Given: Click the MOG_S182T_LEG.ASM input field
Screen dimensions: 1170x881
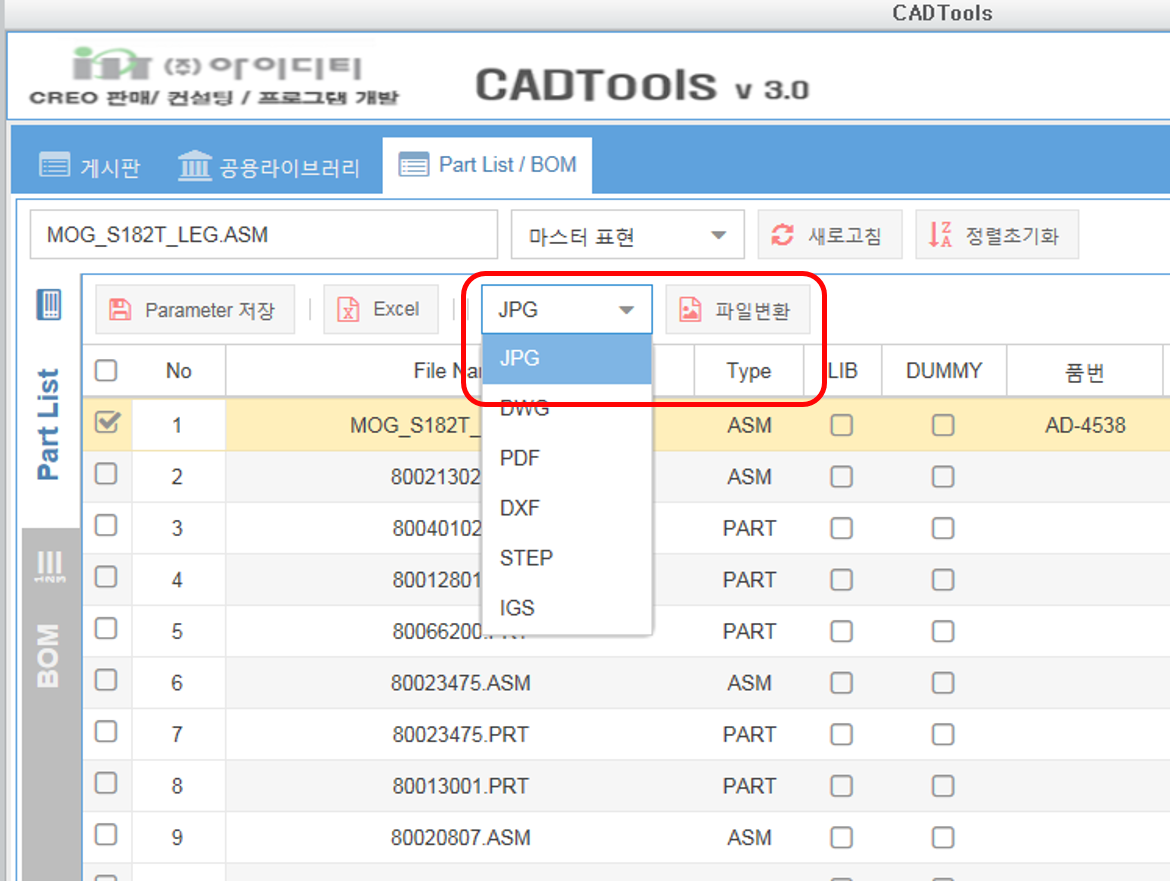Looking at the screenshot, I should pos(263,235).
